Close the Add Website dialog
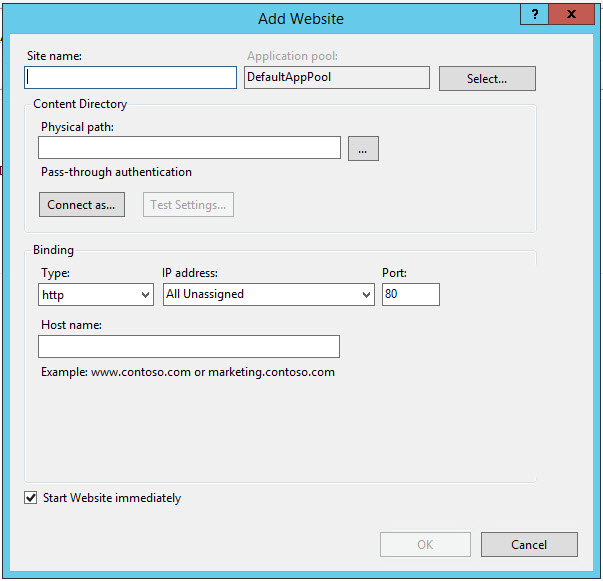Image resolution: width=603 pixels, height=581 pixels. coord(571,14)
